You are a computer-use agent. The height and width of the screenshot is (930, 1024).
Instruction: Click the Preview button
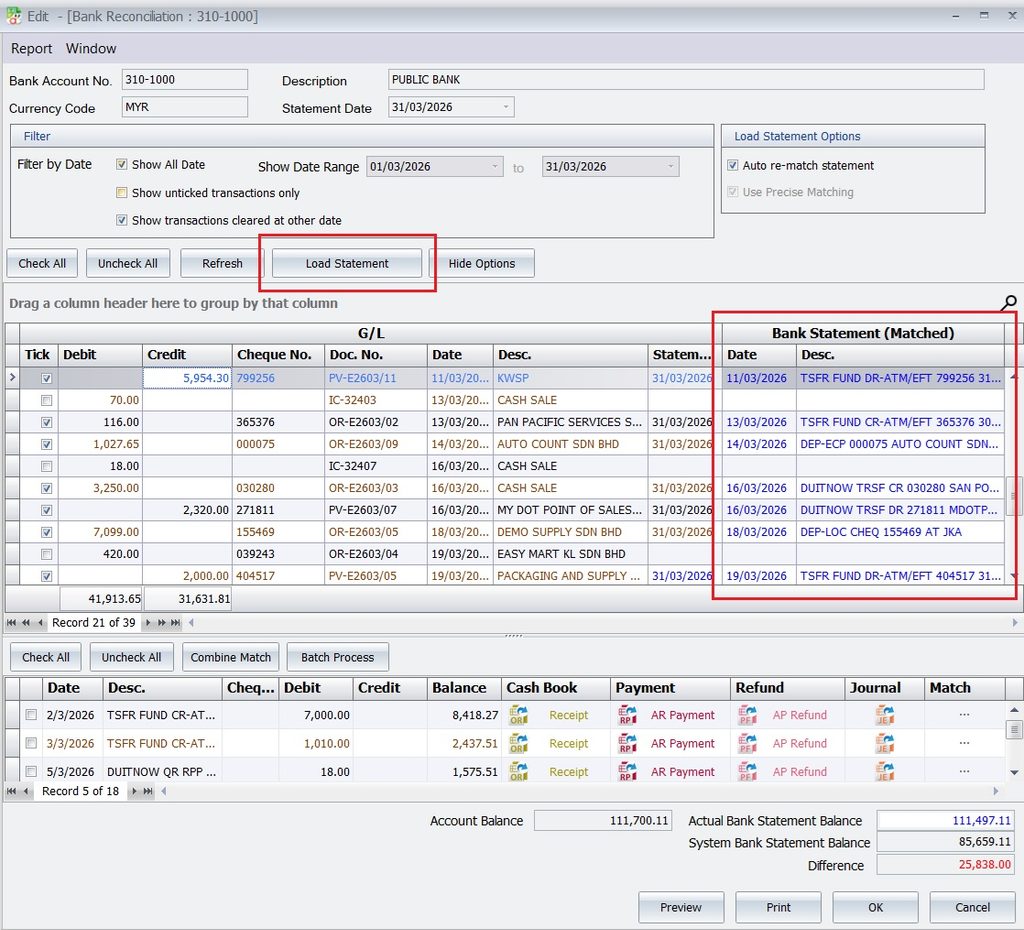tap(680, 907)
